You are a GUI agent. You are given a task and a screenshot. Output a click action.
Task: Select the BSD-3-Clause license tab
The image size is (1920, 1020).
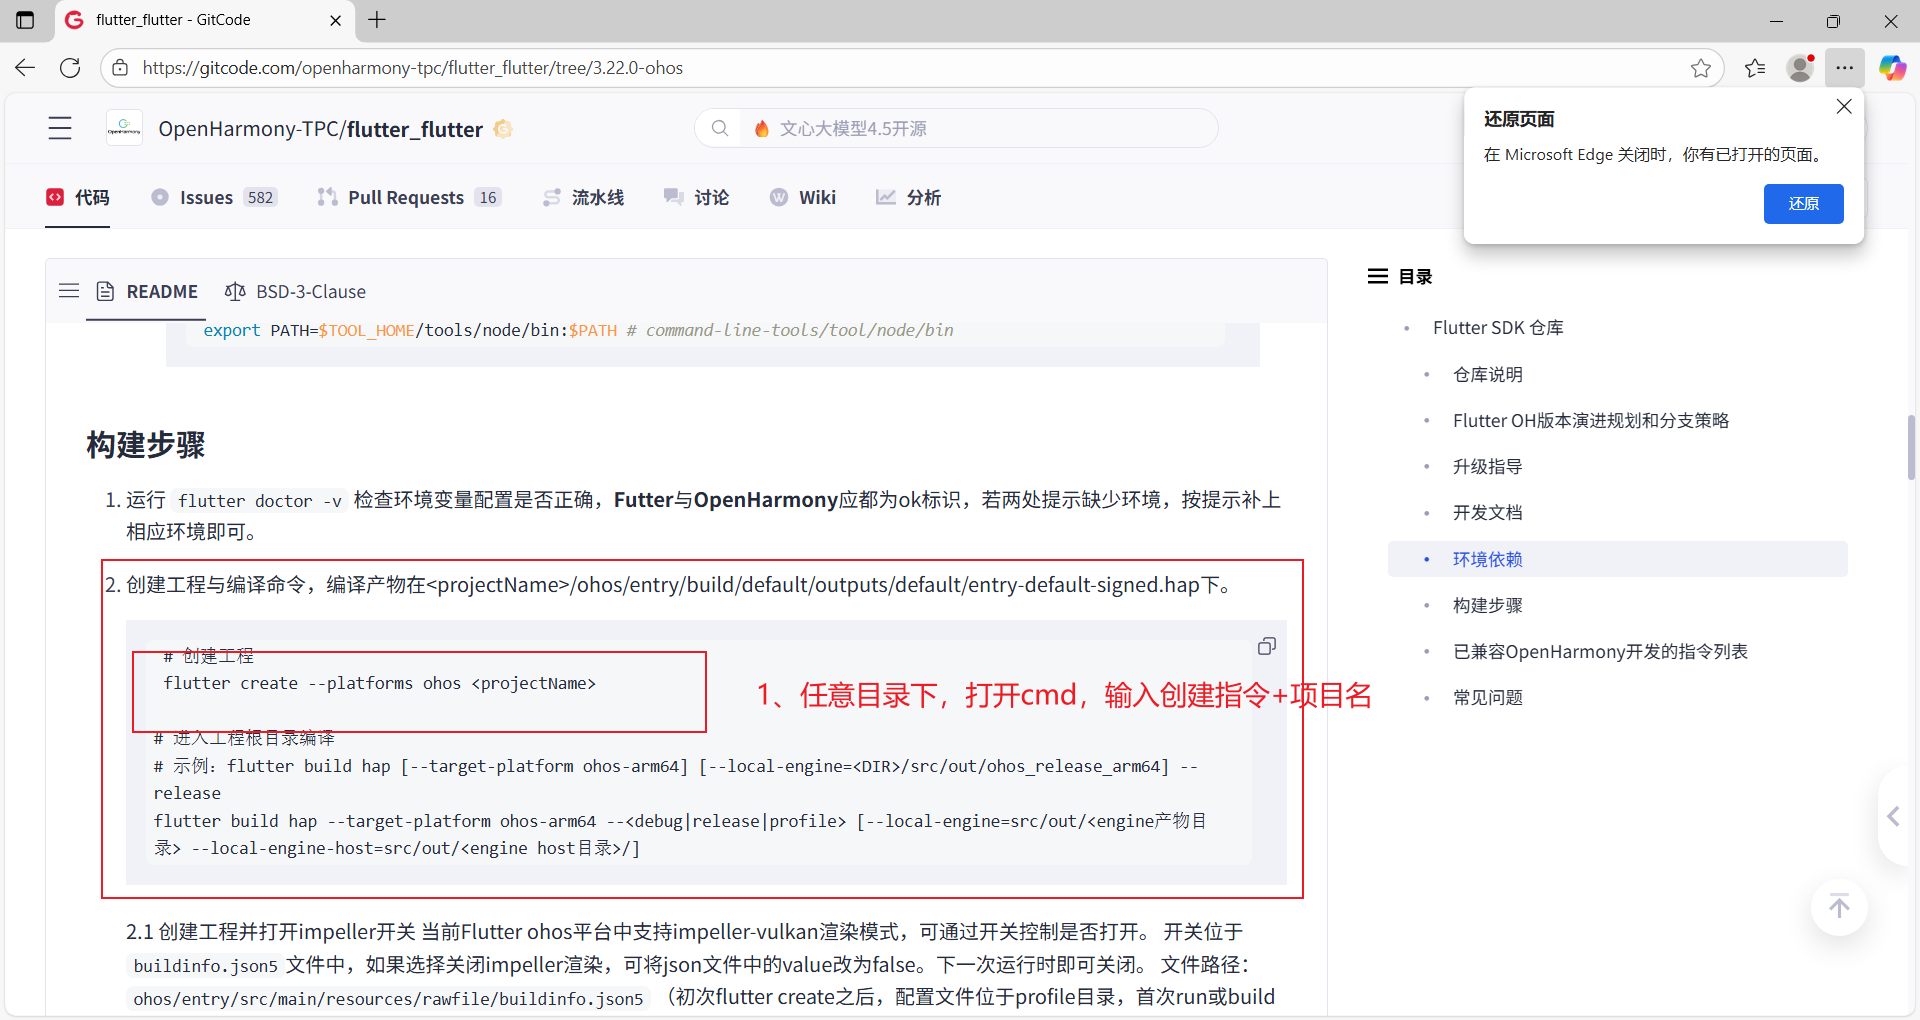coord(296,291)
